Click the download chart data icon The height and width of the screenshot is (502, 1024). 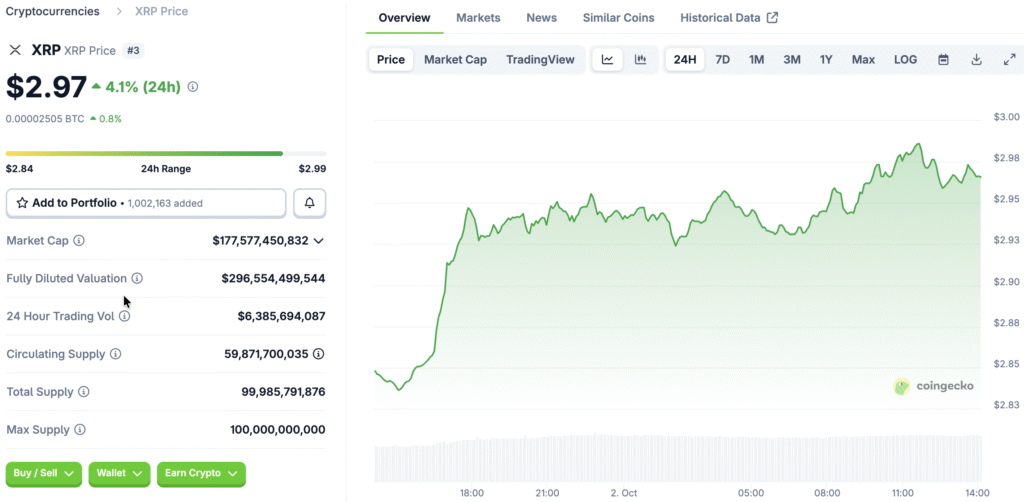pyautogui.click(x=976, y=60)
